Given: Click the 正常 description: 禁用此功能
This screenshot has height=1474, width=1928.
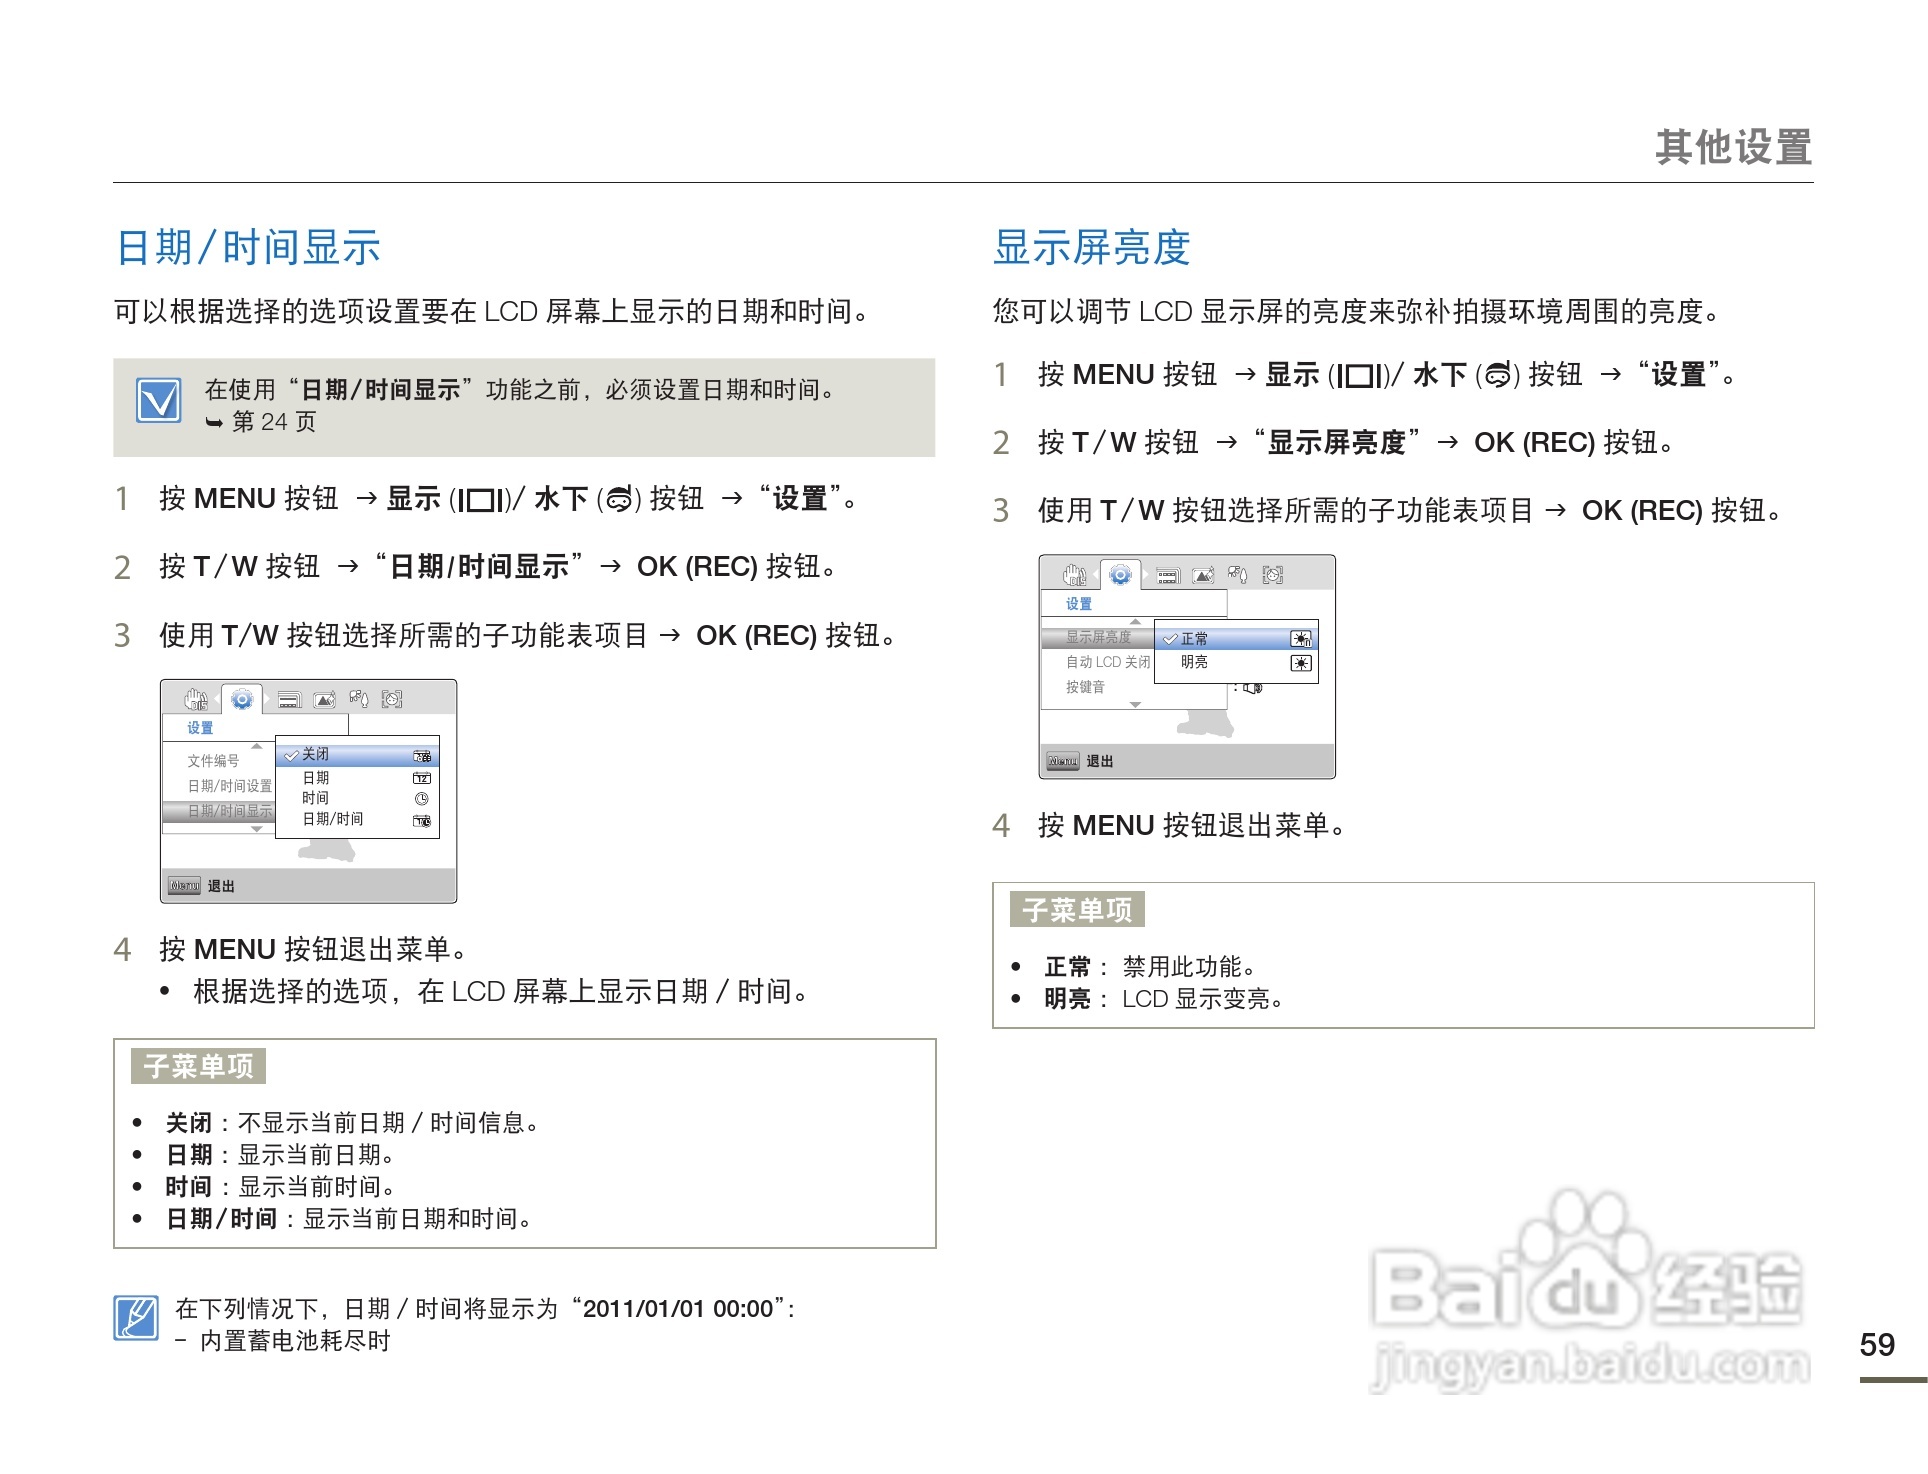Looking at the screenshot, I should [1150, 967].
